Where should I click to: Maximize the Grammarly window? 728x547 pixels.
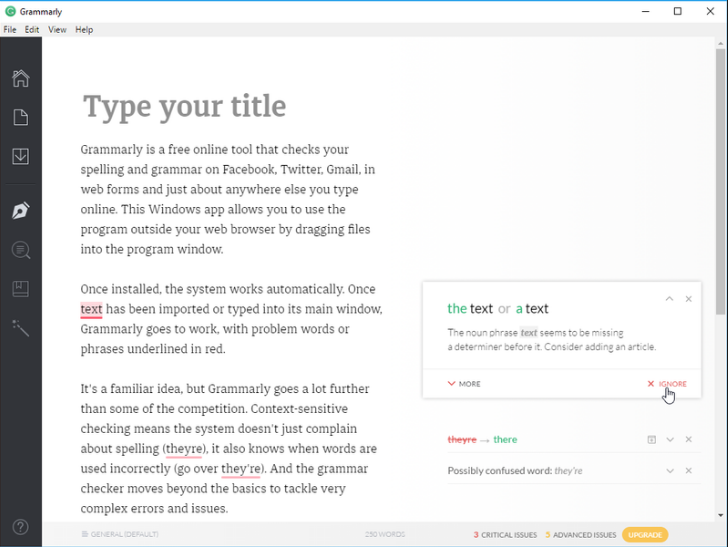click(678, 11)
